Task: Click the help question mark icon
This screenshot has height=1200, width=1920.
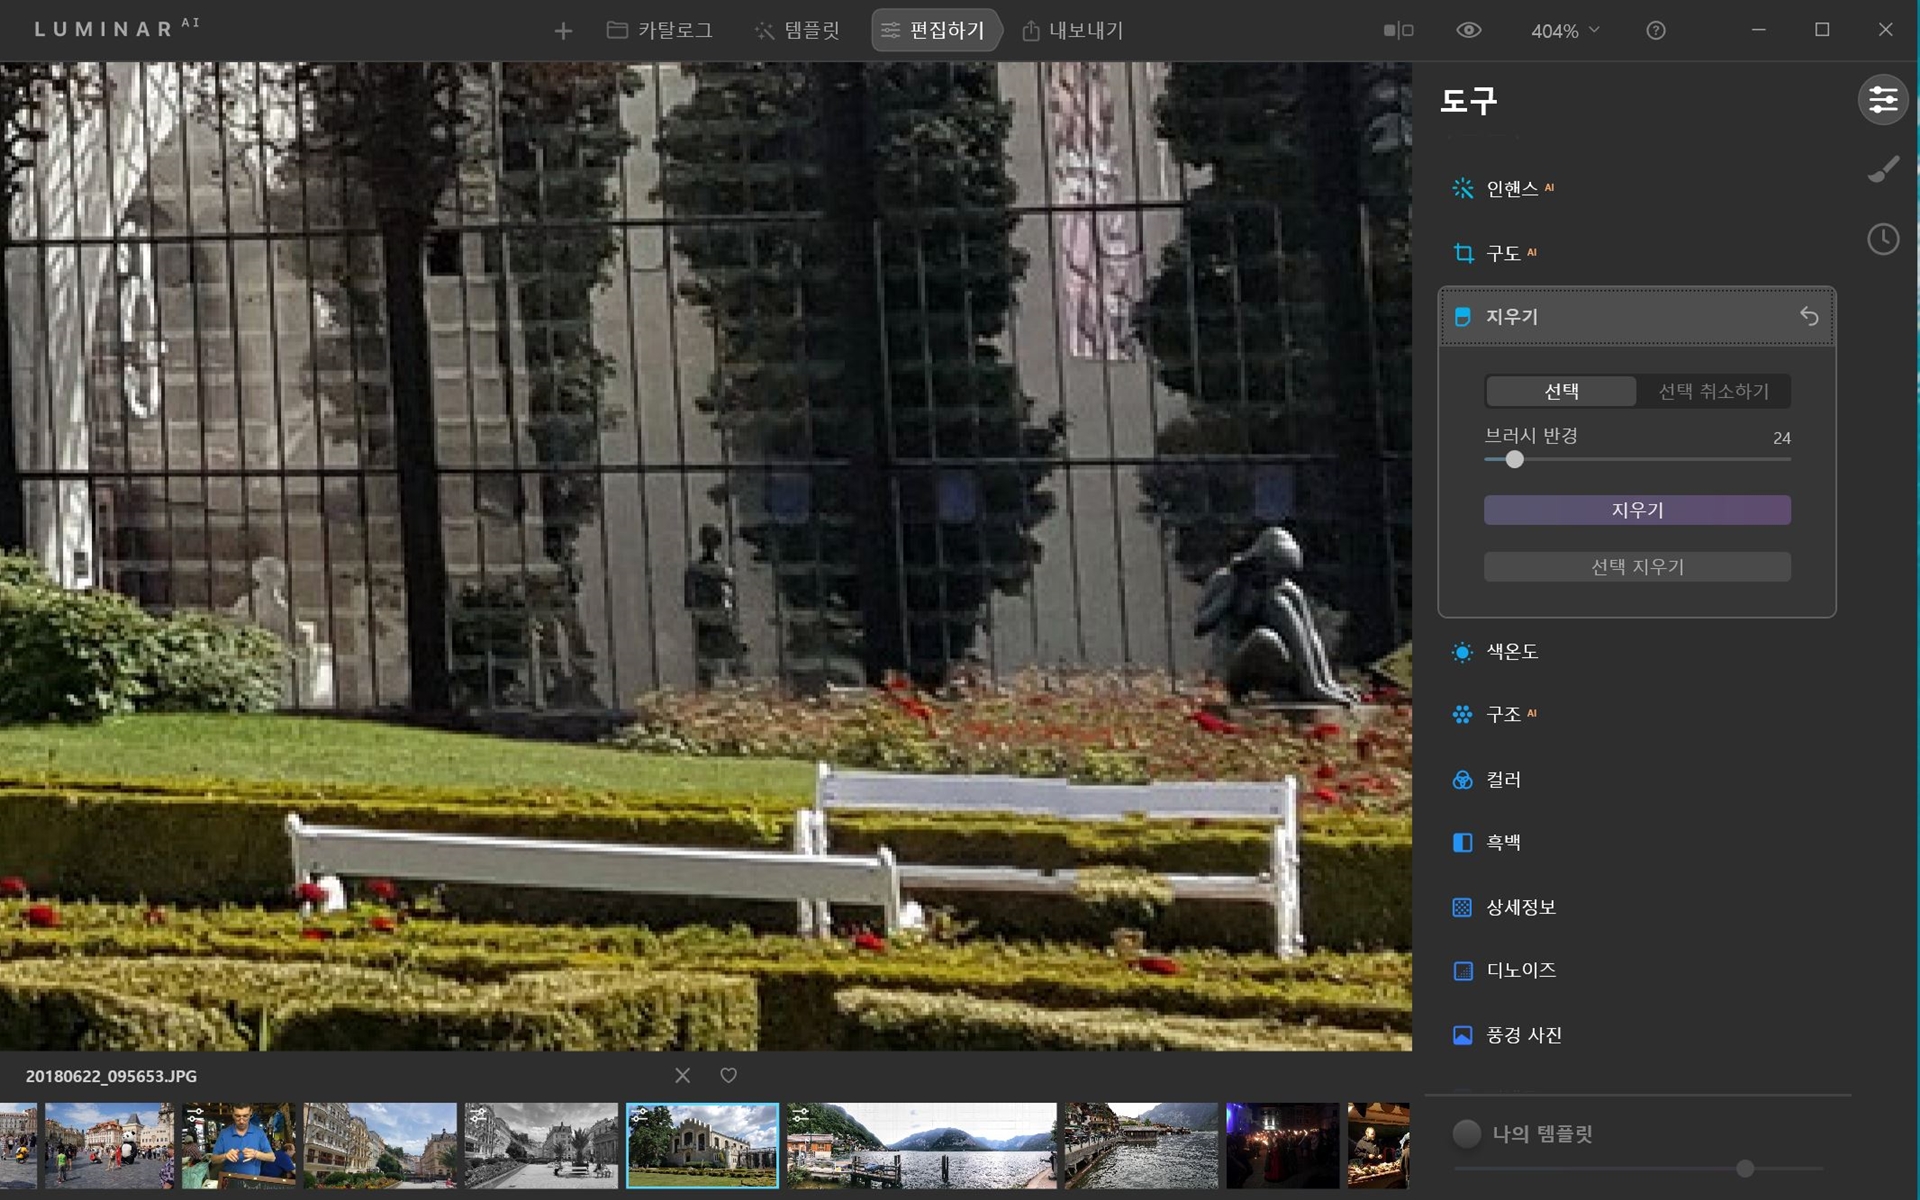Action: coord(1656,31)
